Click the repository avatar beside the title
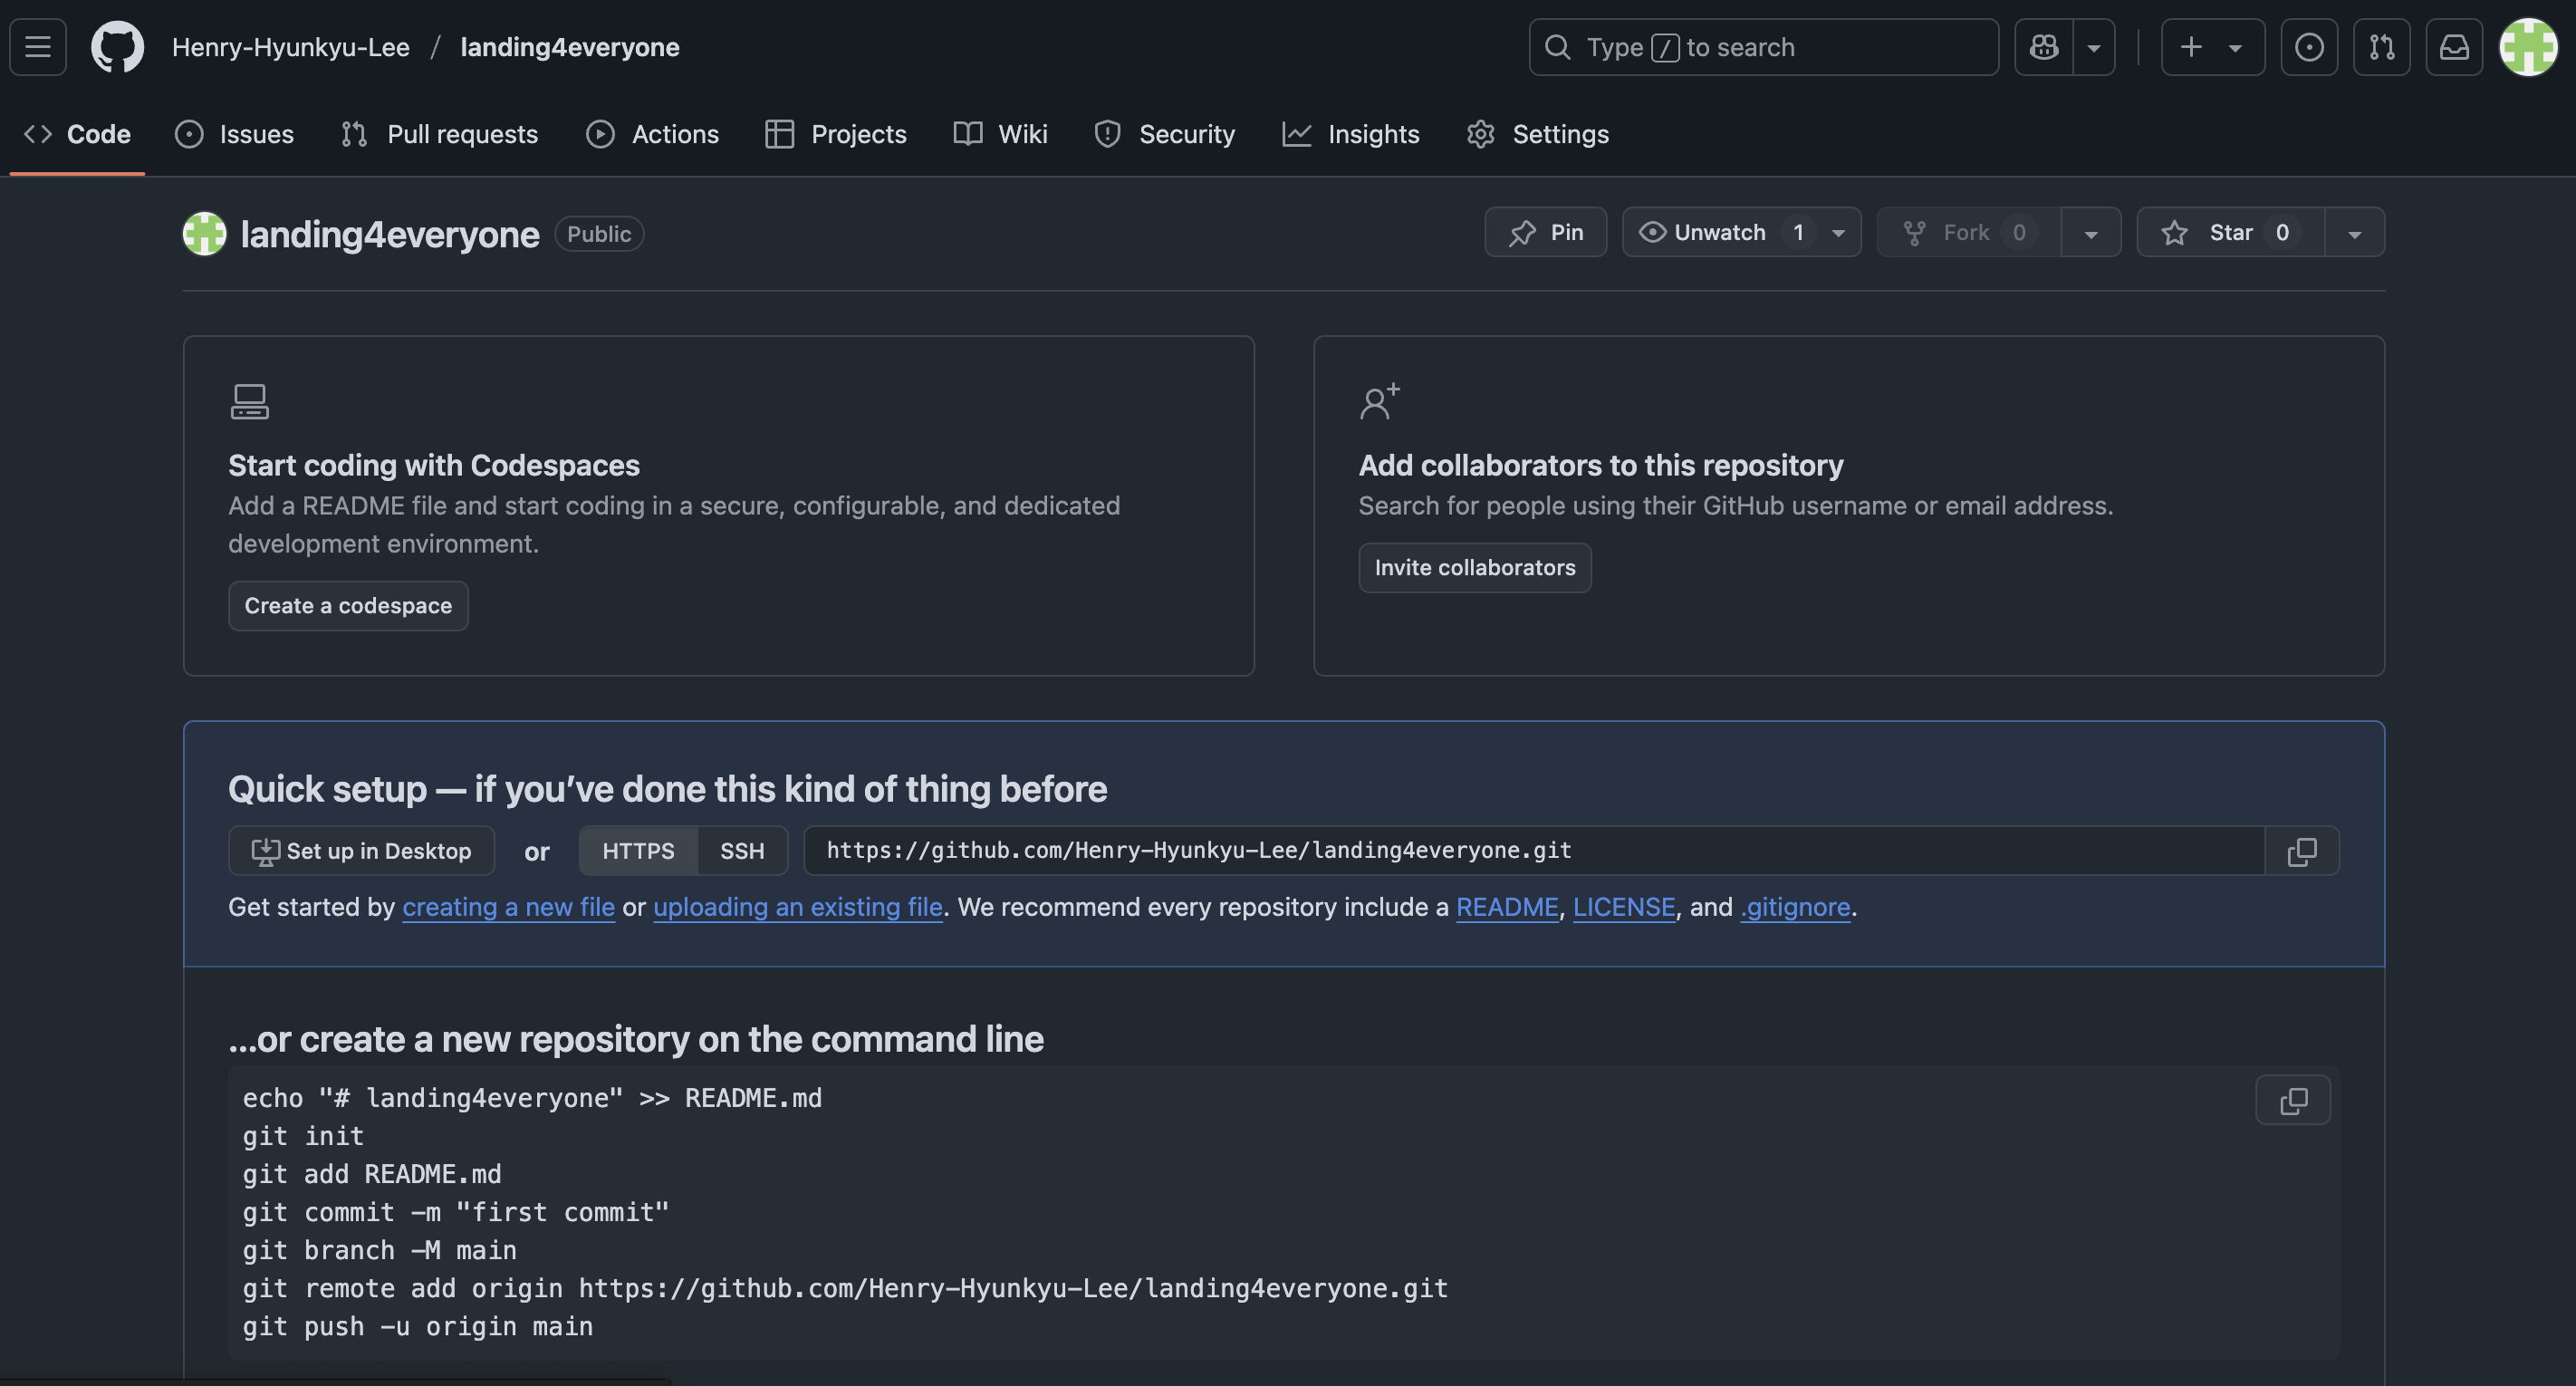2576x1386 pixels. click(x=204, y=234)
